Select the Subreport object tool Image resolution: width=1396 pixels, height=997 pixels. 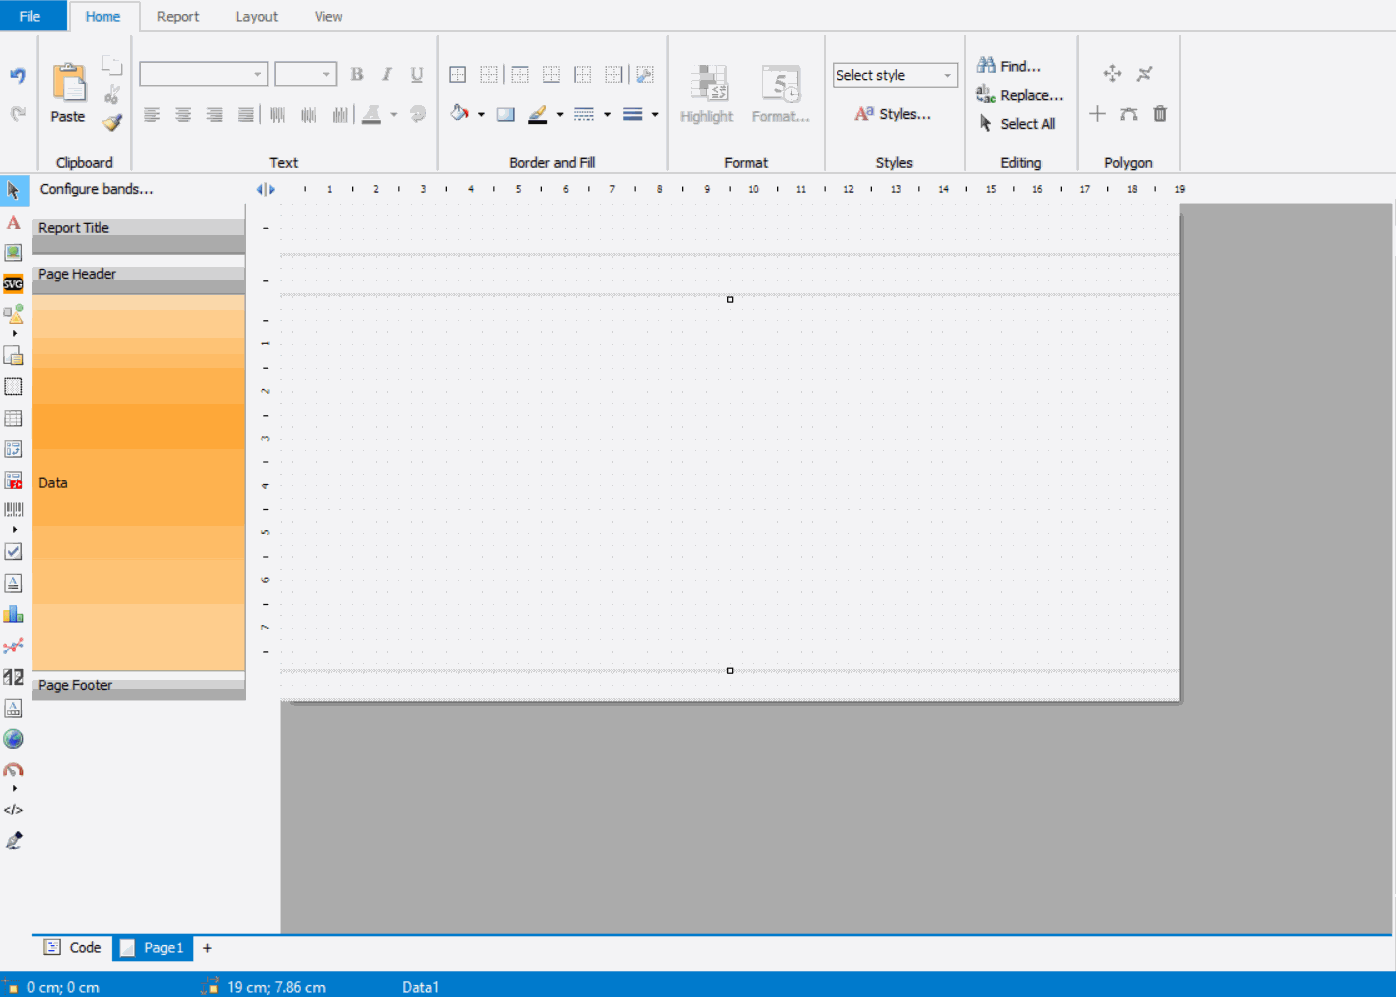tap(13, 355)
